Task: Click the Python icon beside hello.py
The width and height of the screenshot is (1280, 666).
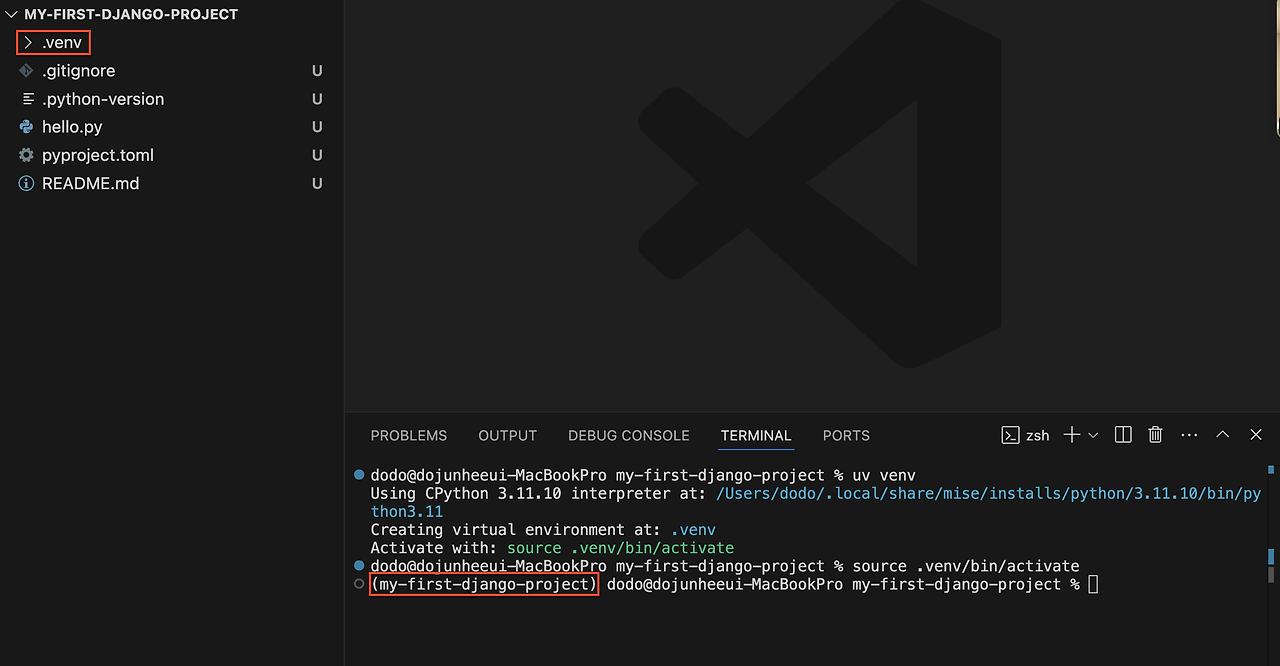Action: point(27,127)
